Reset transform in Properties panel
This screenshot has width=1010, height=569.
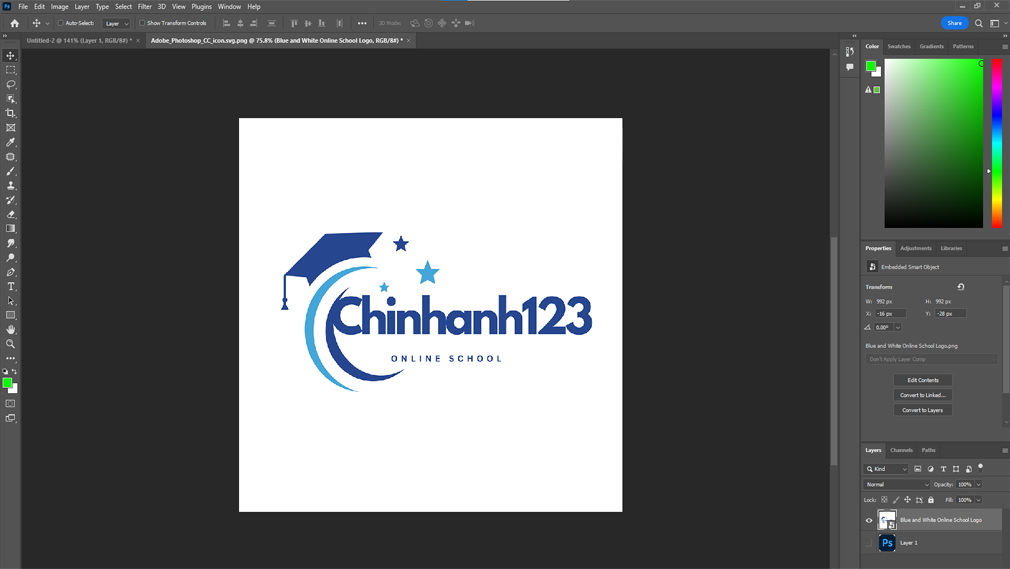point(960,287)
